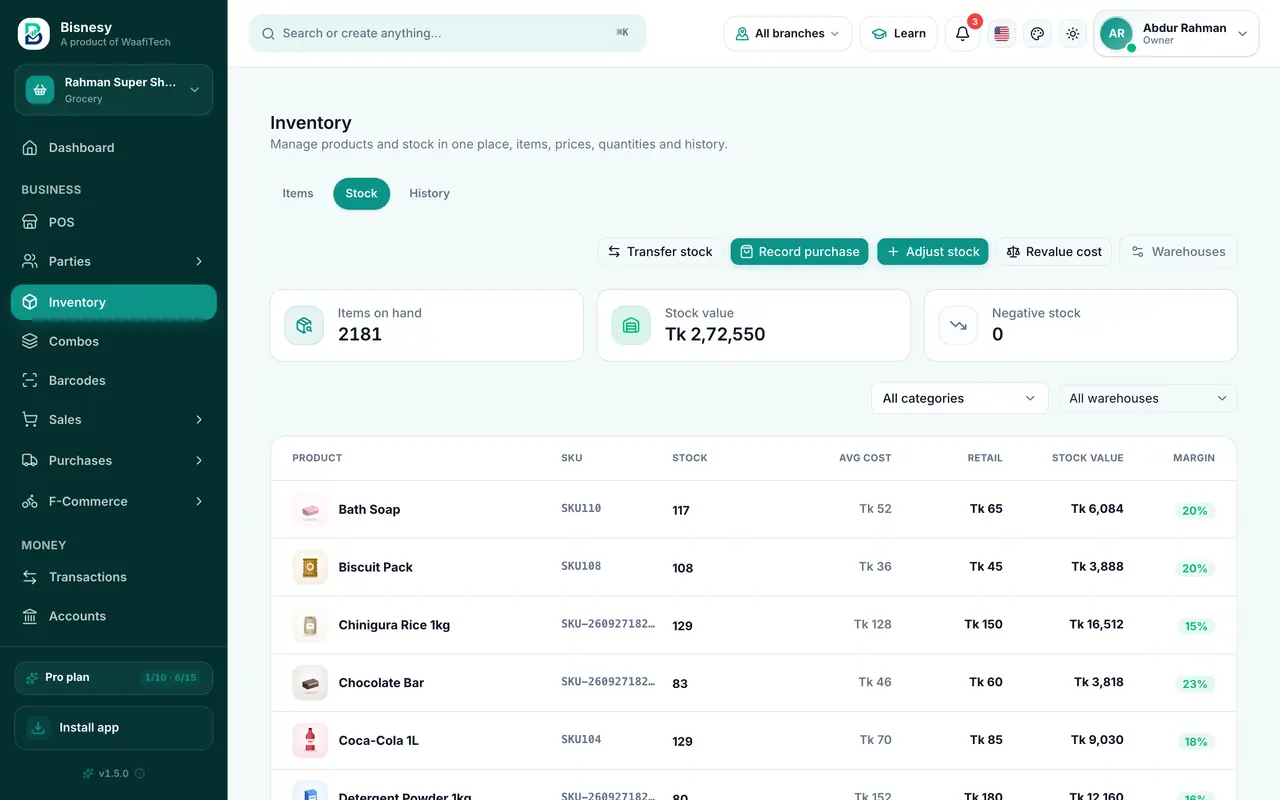Go to Combos in the sidebar
Screen dimensions: 1280x800
pos(114,341)
